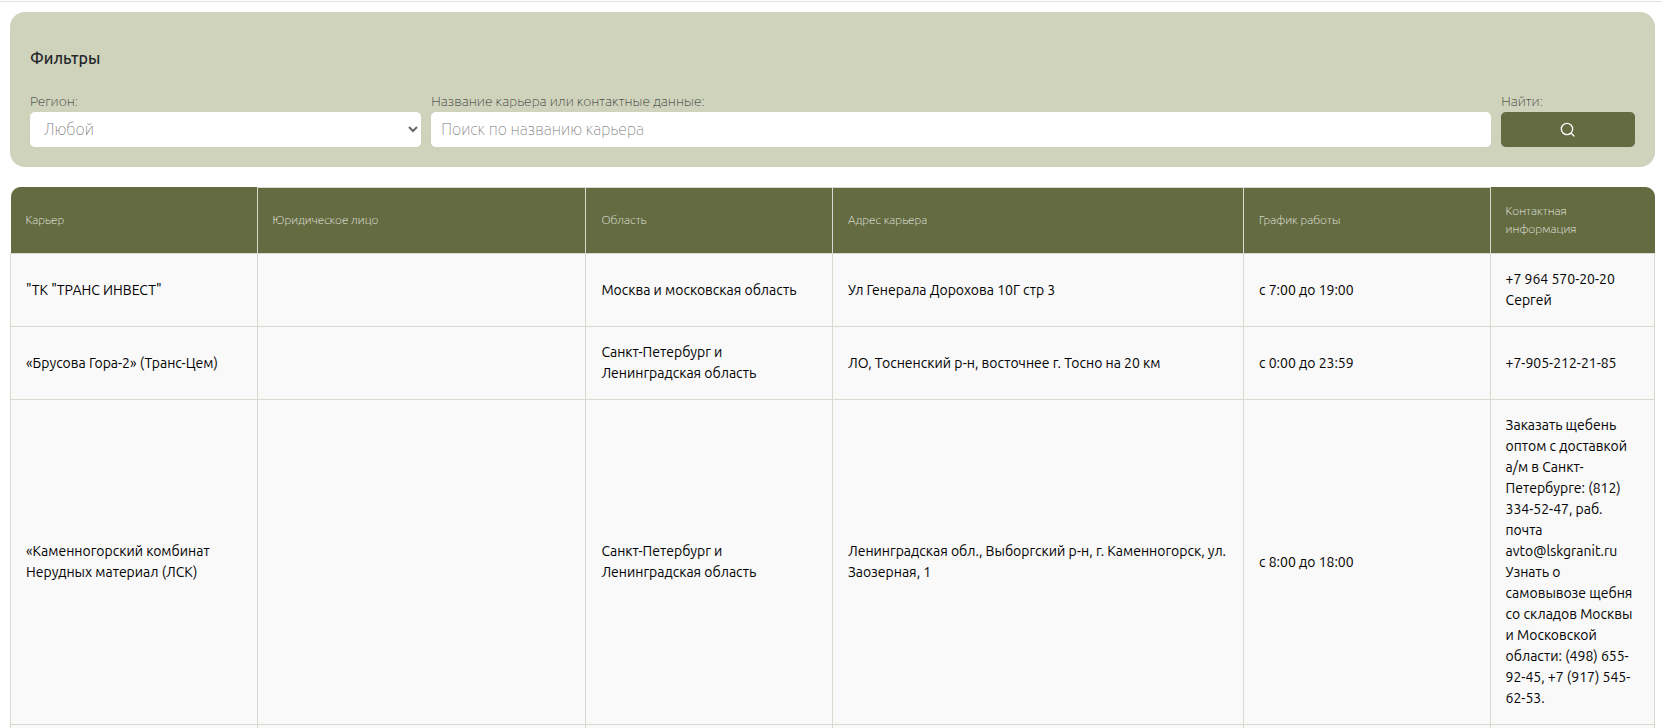Click the Москва и московская область cell
The image size is (1662, 728).
click(x=699, y=290)
